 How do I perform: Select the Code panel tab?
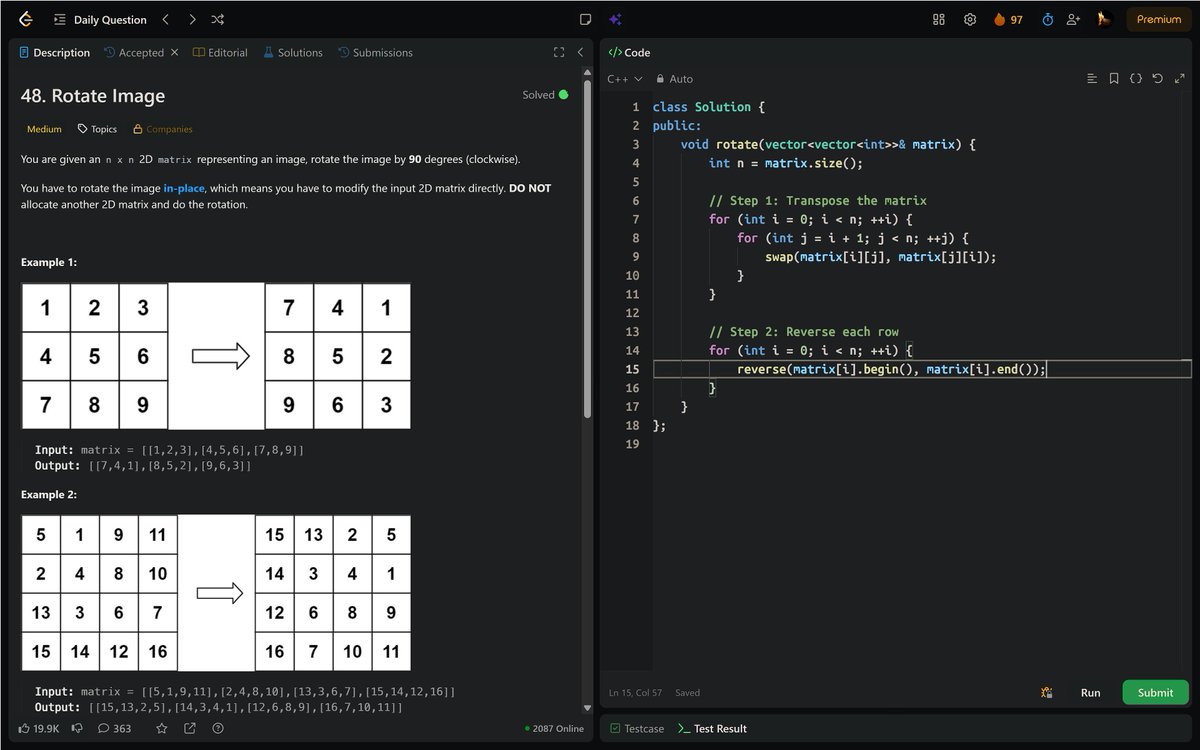pos(629,53)
